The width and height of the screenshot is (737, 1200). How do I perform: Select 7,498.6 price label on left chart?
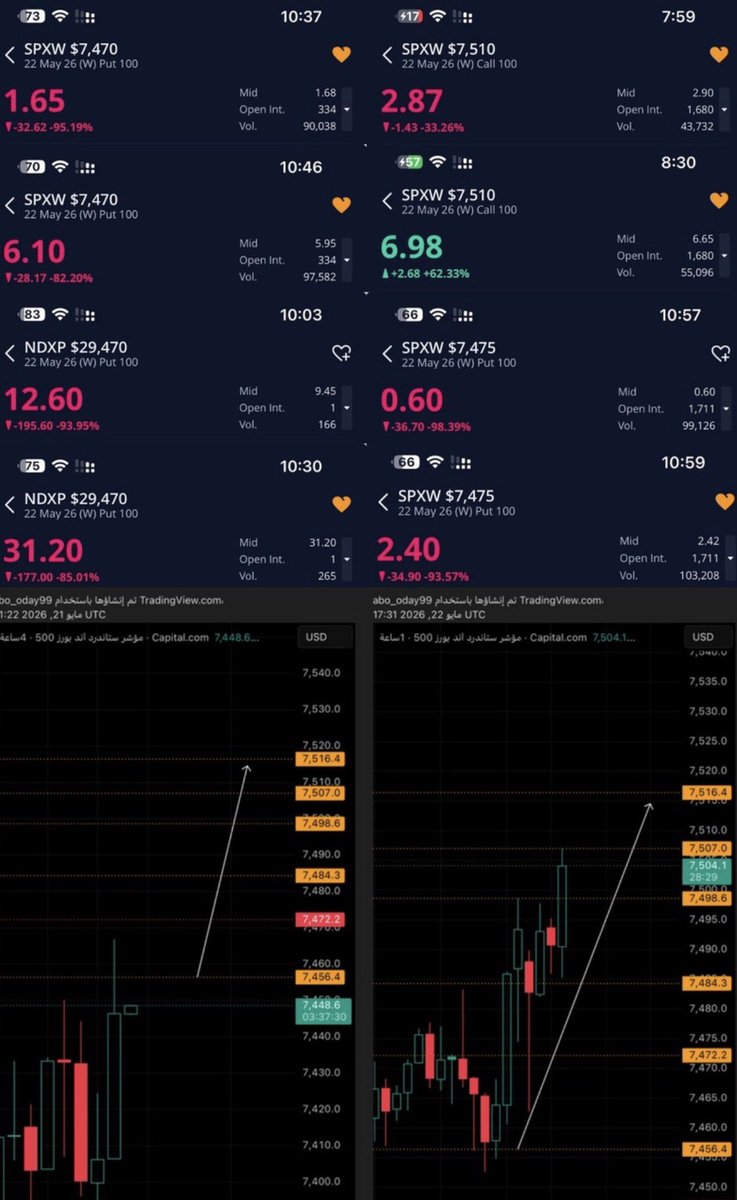click(320, 823)
